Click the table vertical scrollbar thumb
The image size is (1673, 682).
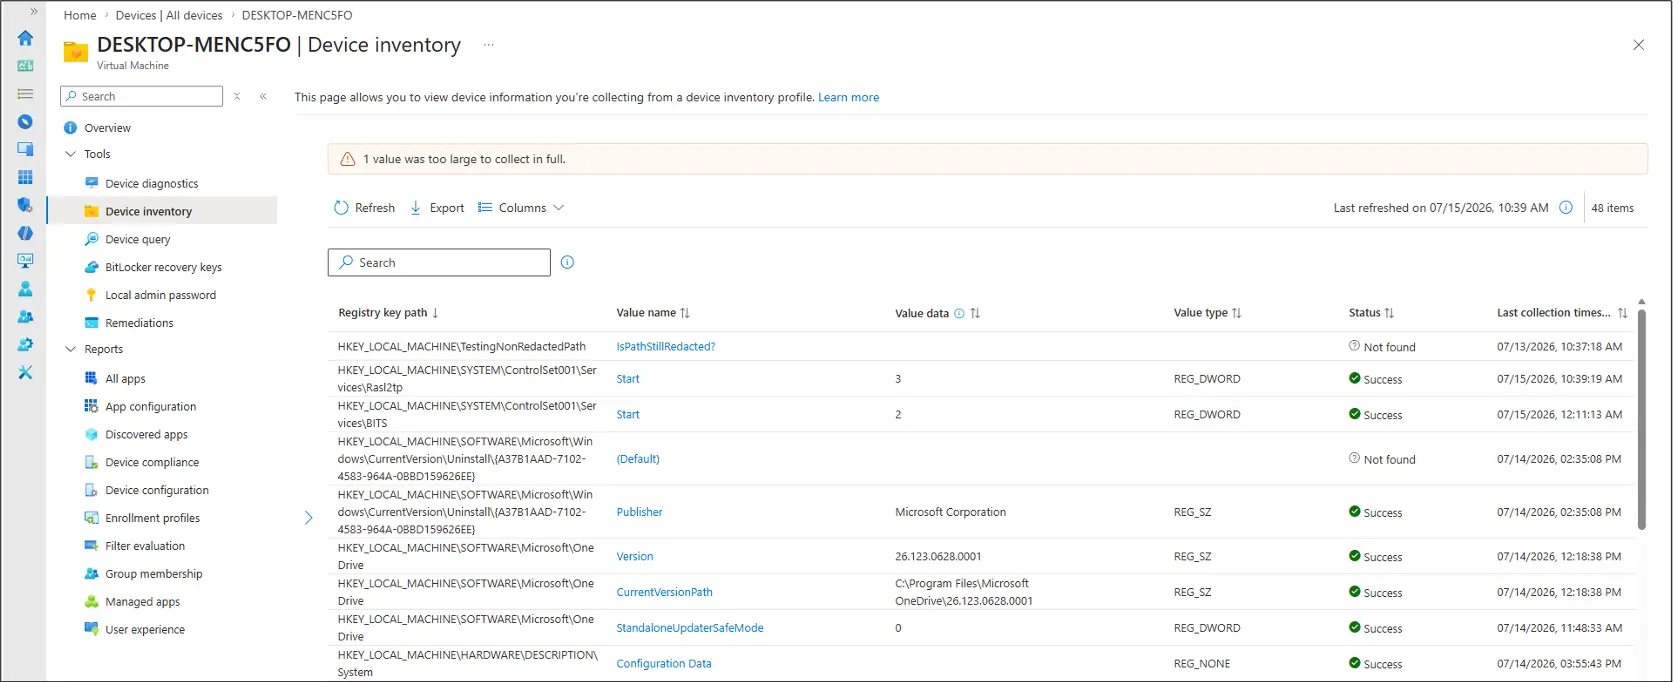1641,420
